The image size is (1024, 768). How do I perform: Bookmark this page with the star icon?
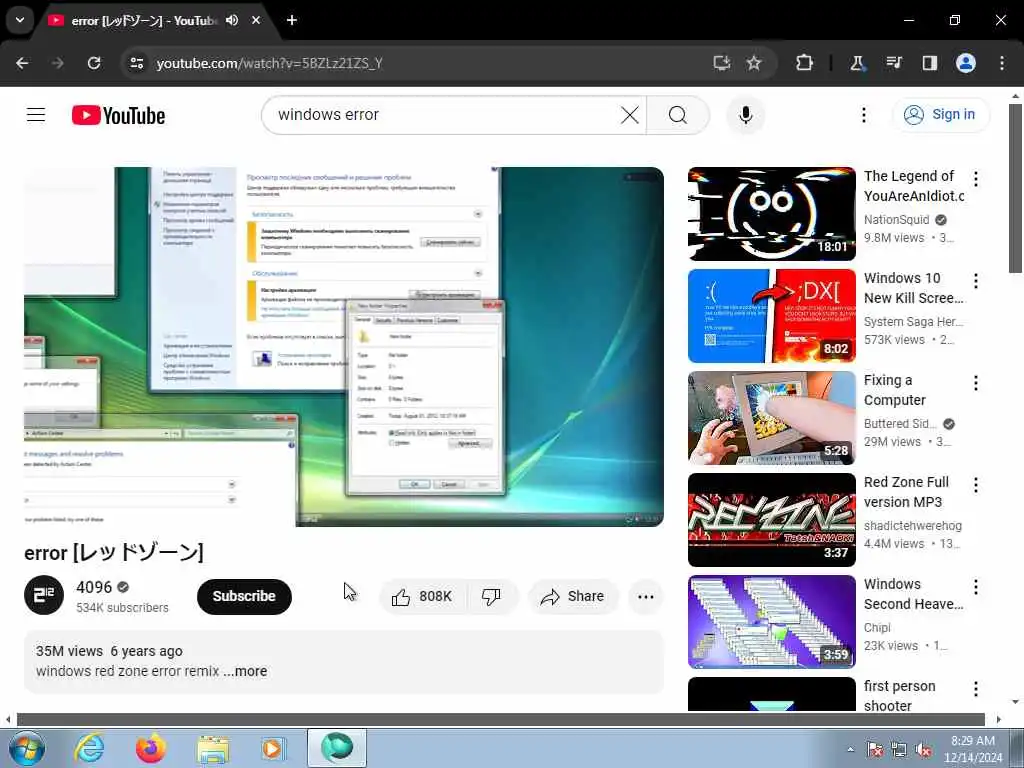coord(754,63)
